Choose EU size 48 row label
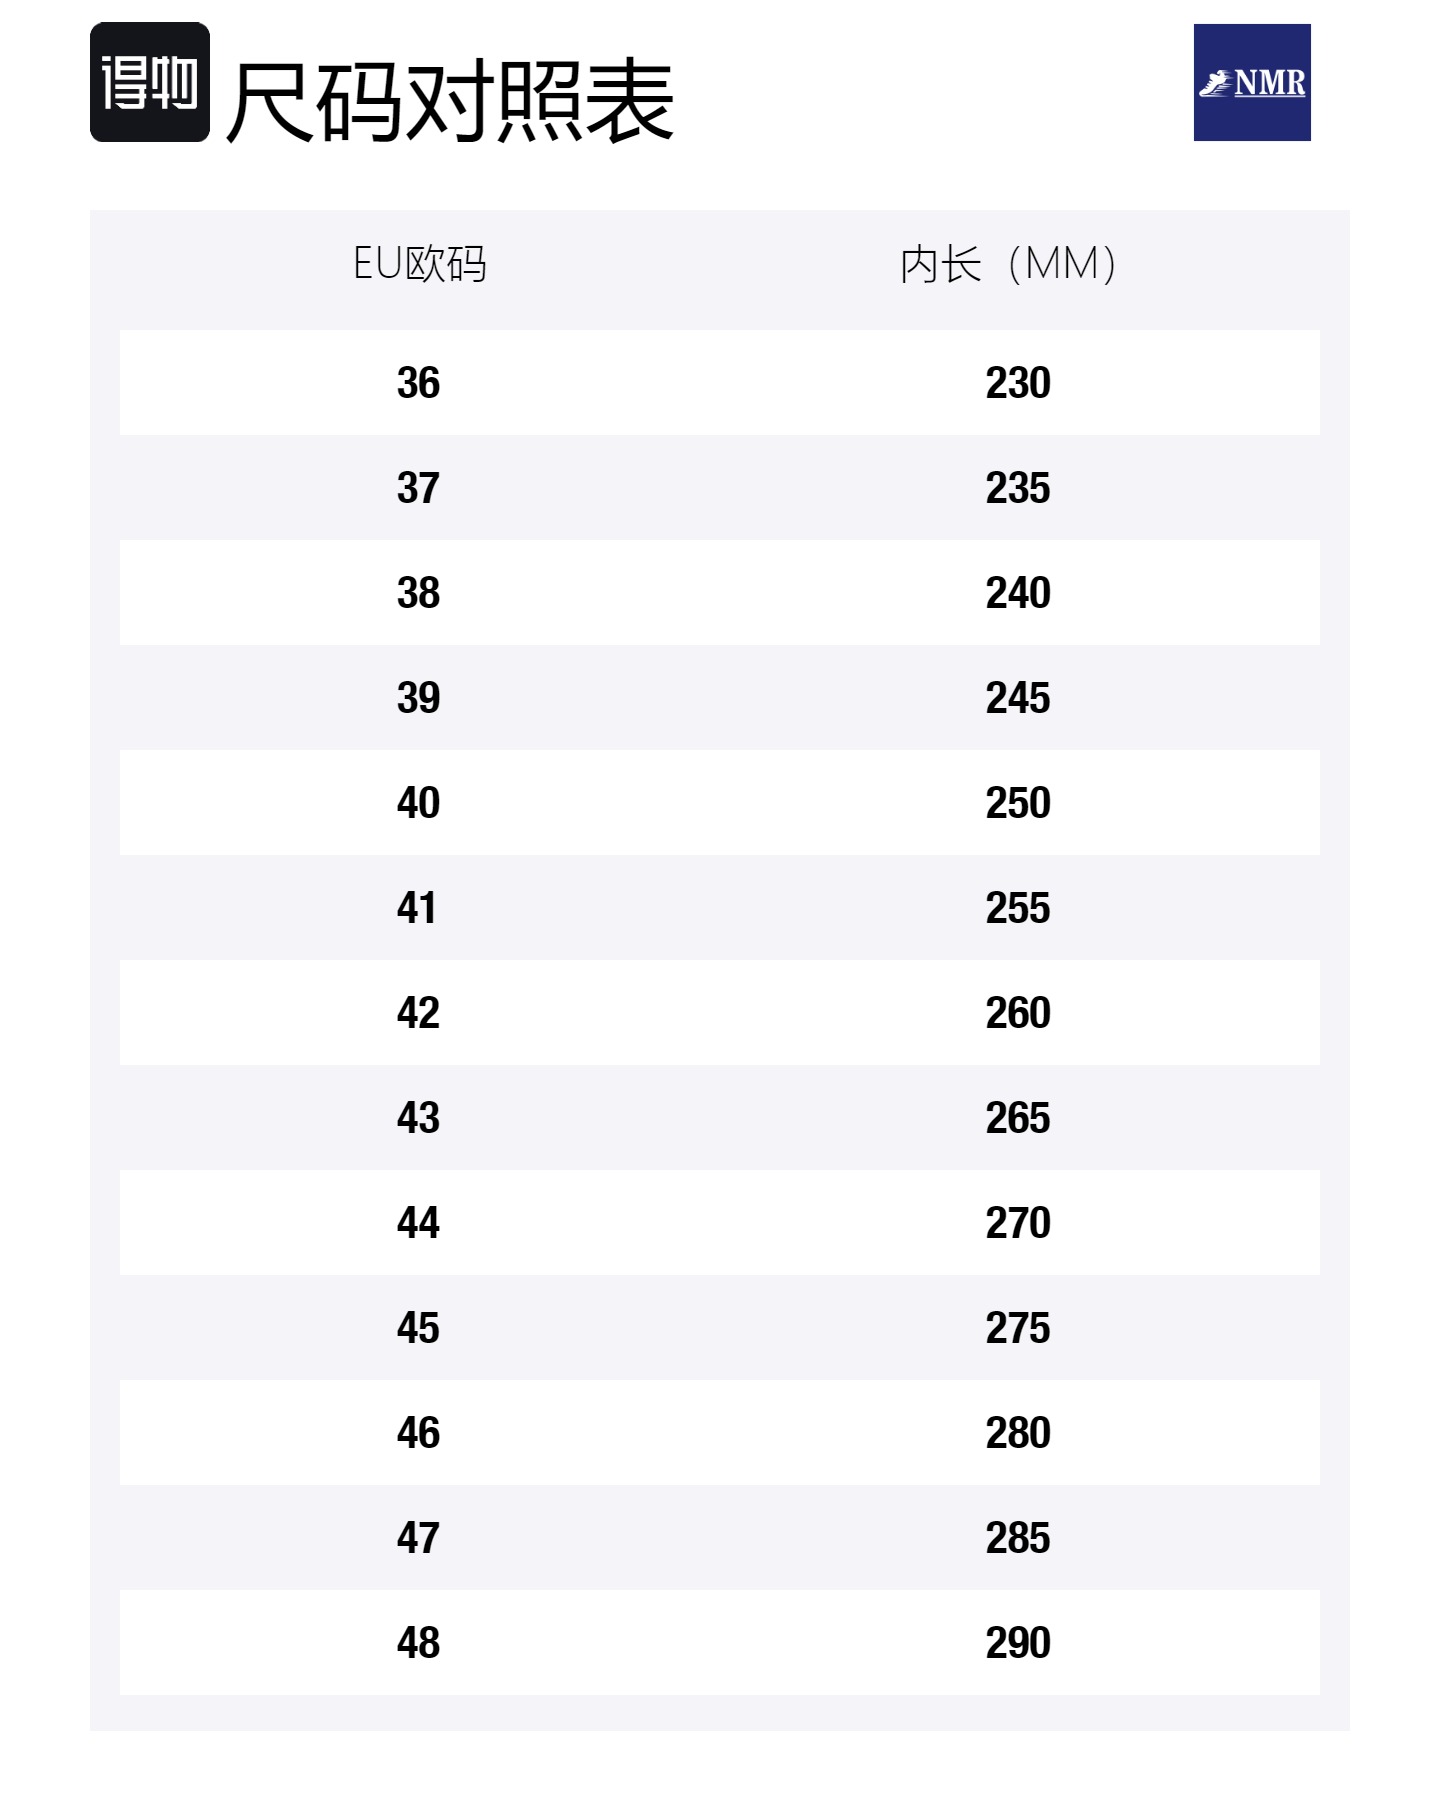The height and width of the screenshot is (1809, 1443). point(418,1643)
